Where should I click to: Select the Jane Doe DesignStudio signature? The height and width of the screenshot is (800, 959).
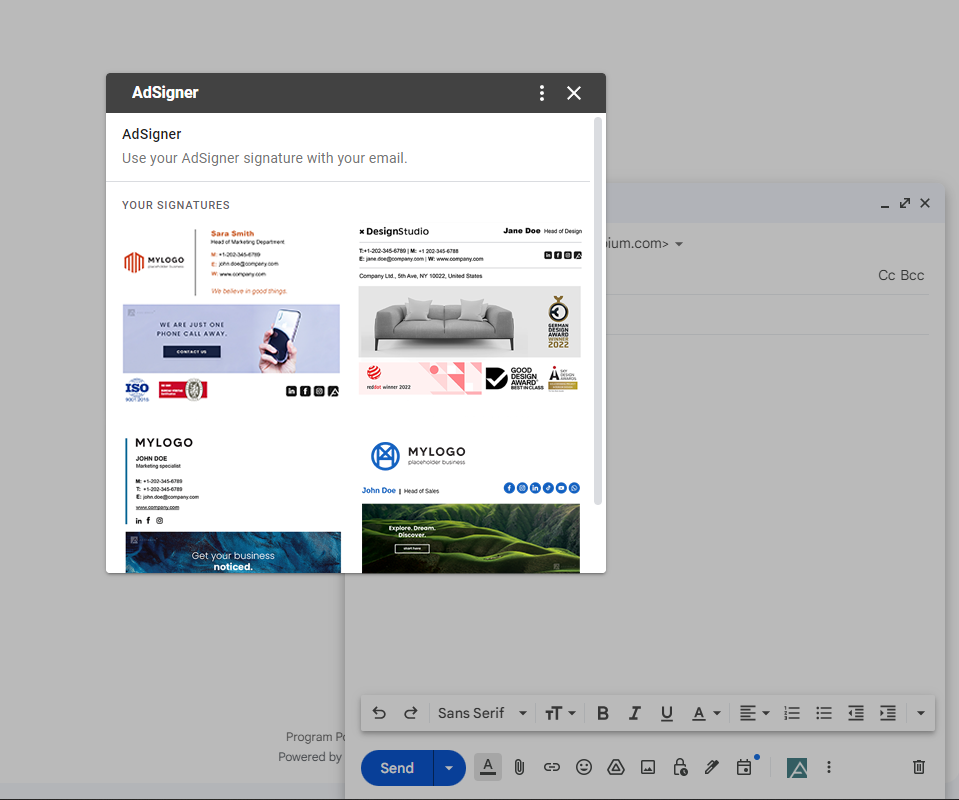[470, 310]
